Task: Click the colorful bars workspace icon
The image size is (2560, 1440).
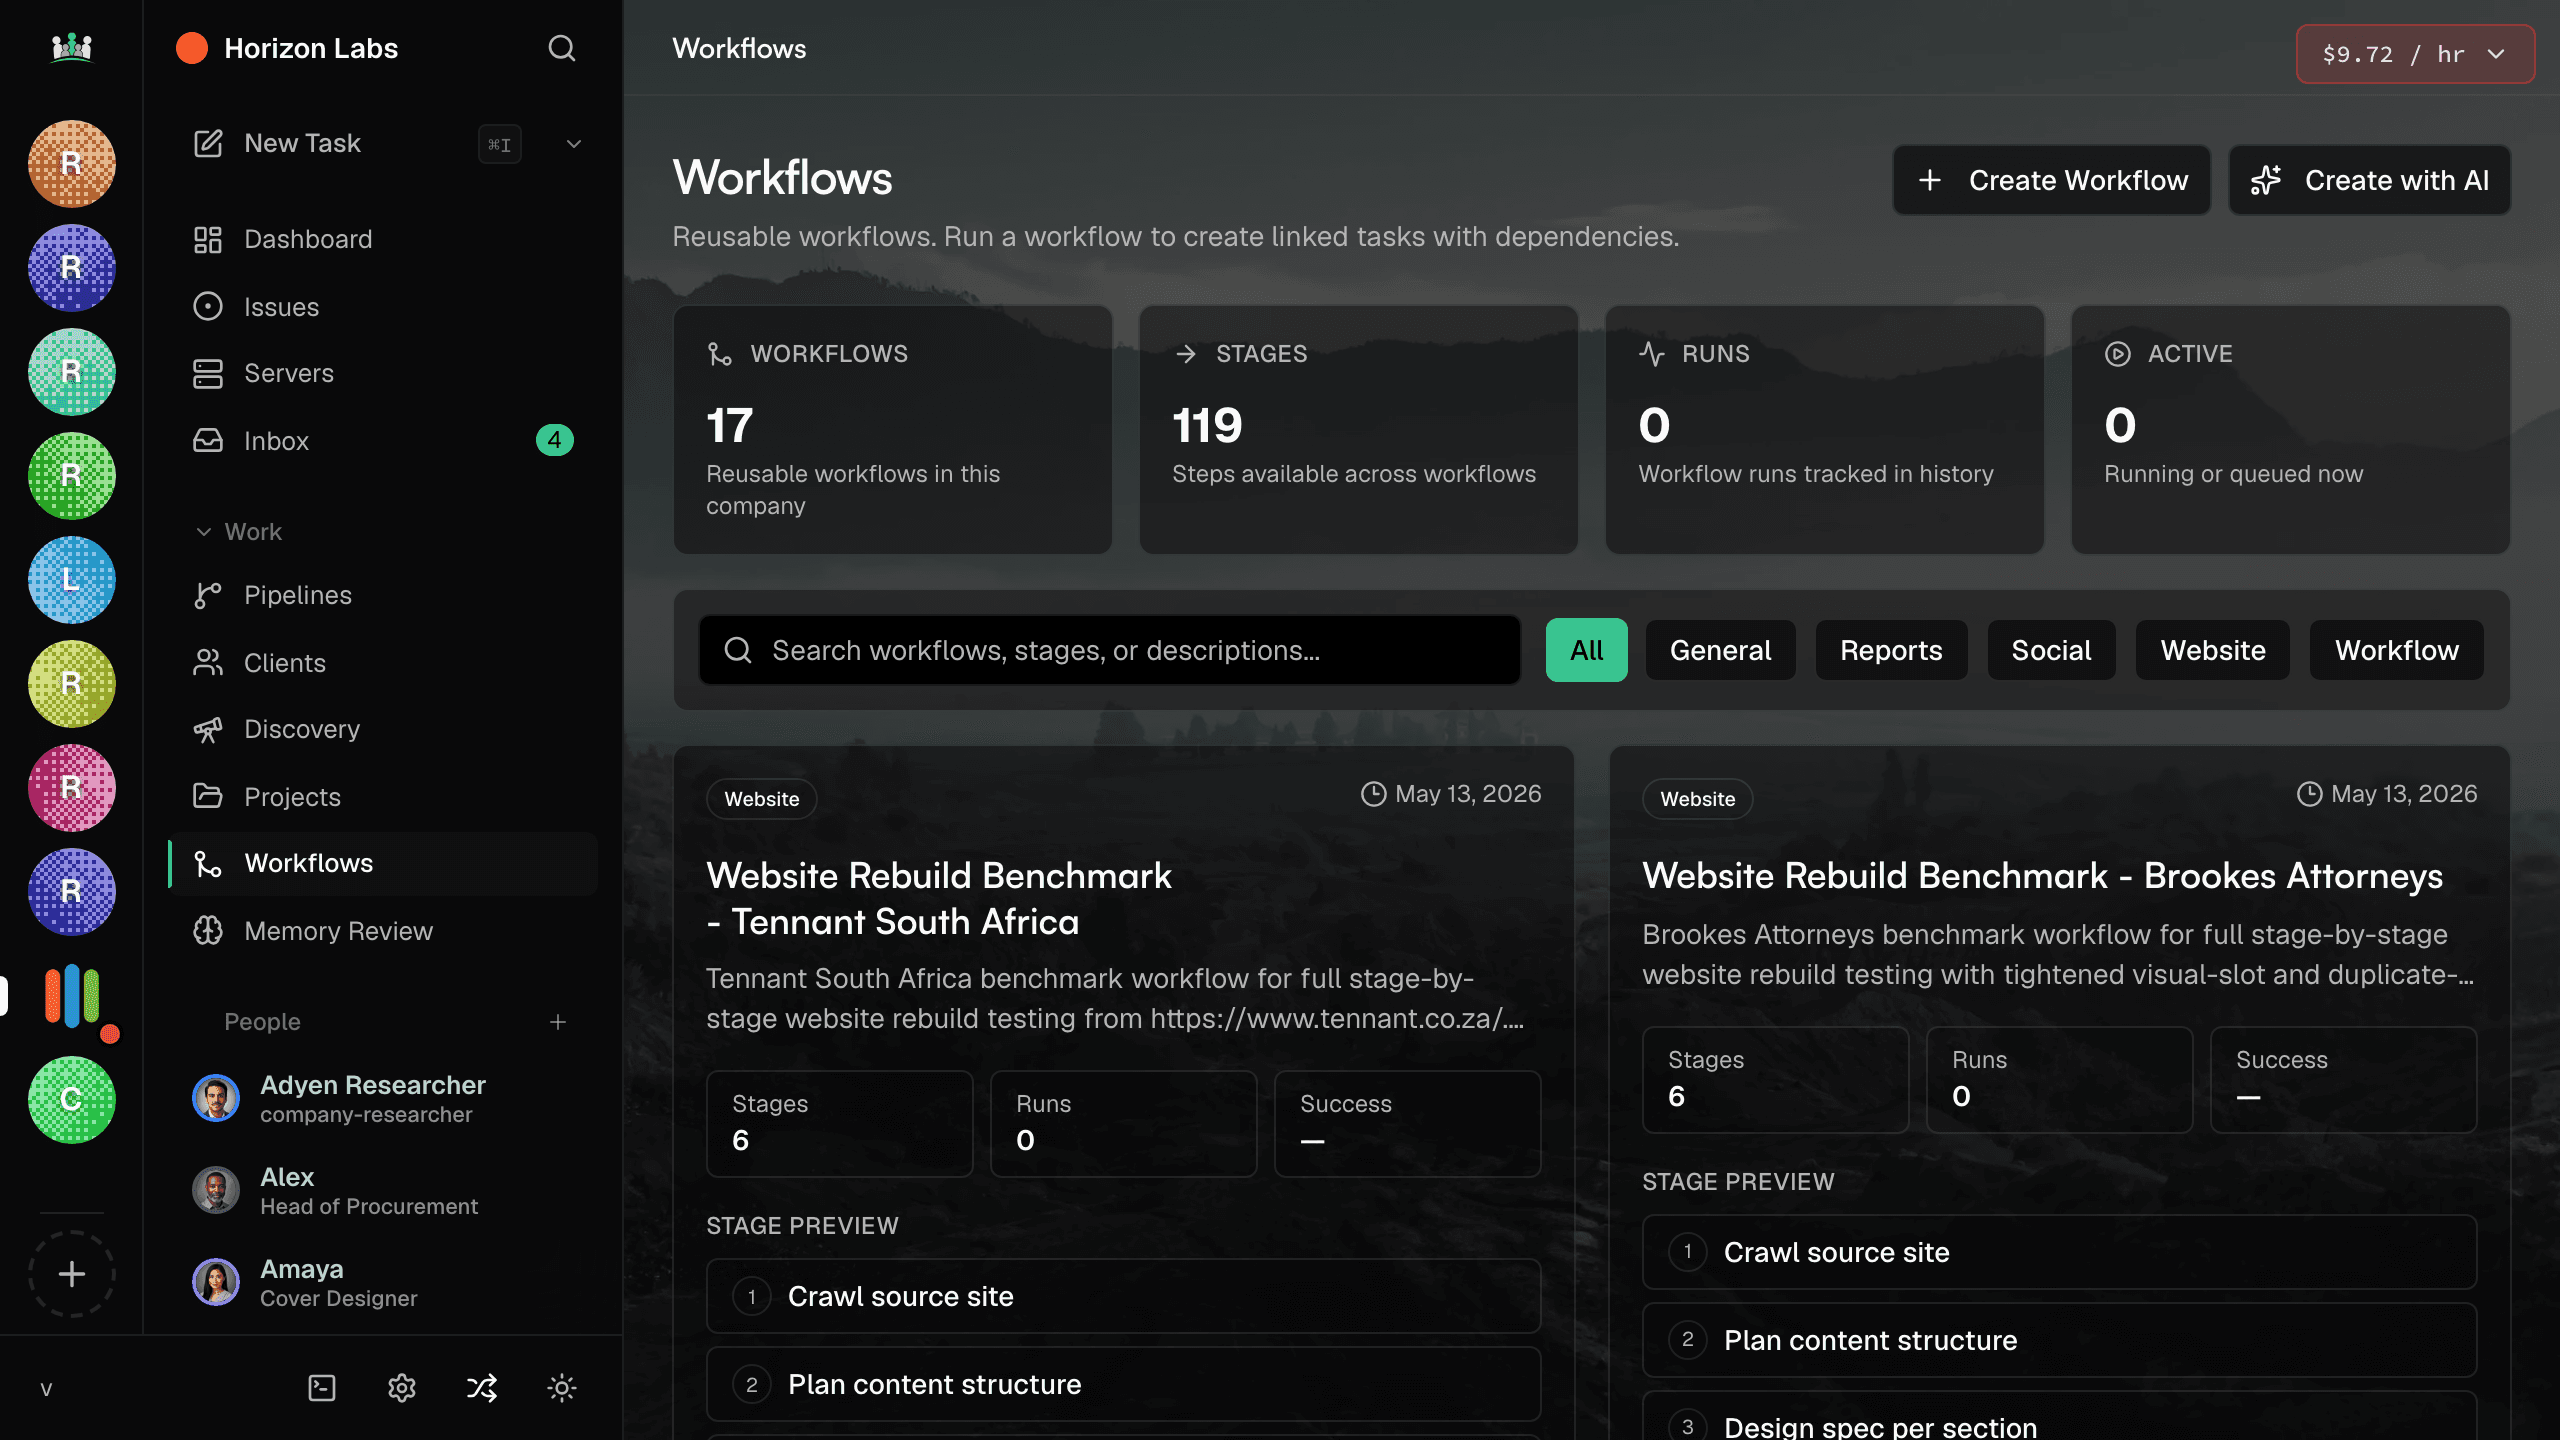Action: click(x=72, y=995)
